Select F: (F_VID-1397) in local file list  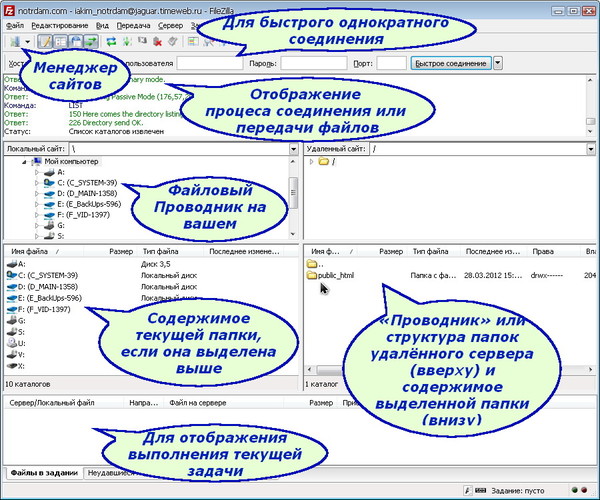(x=44, y=309)
